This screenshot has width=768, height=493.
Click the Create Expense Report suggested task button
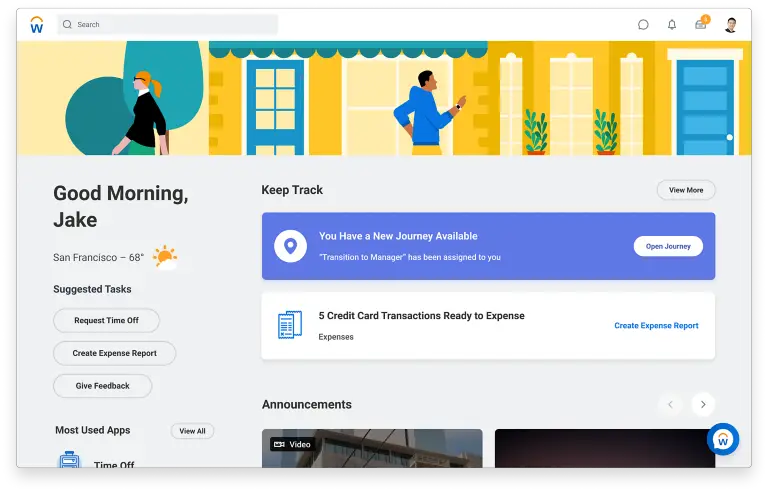pyautogui.click(x=115, y=353)
